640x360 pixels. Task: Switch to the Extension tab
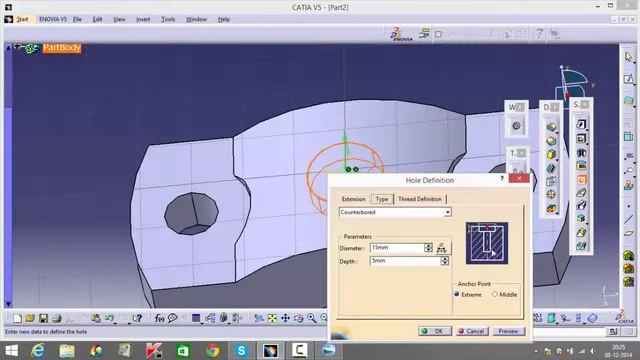pyautogui.click(x=353, y=199)
